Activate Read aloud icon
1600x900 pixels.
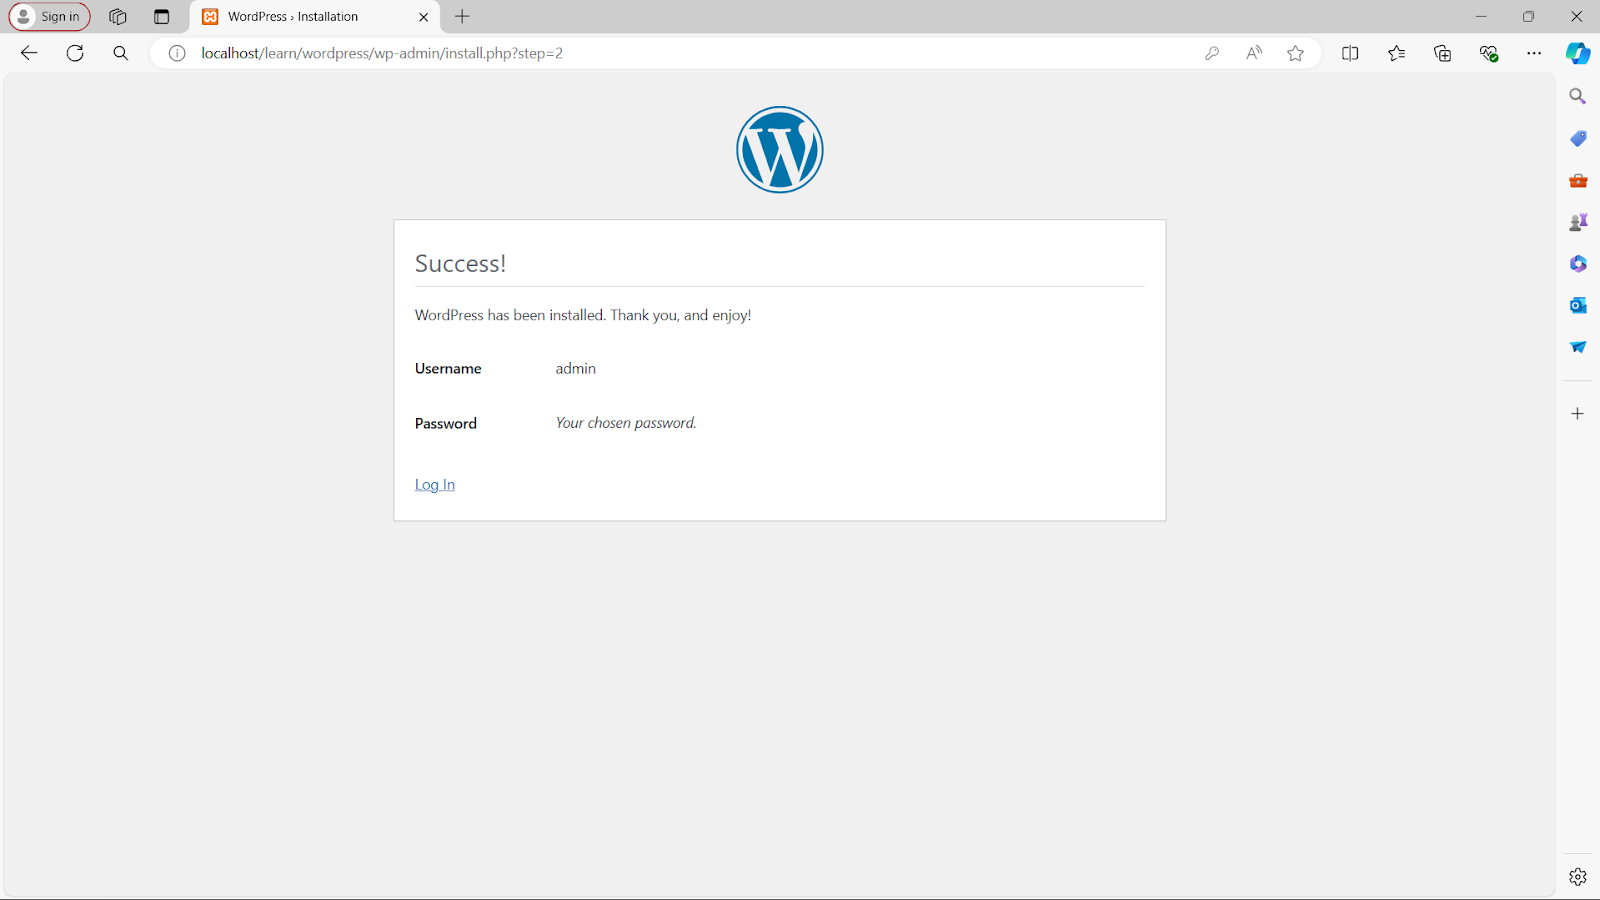pos(1254,53)
